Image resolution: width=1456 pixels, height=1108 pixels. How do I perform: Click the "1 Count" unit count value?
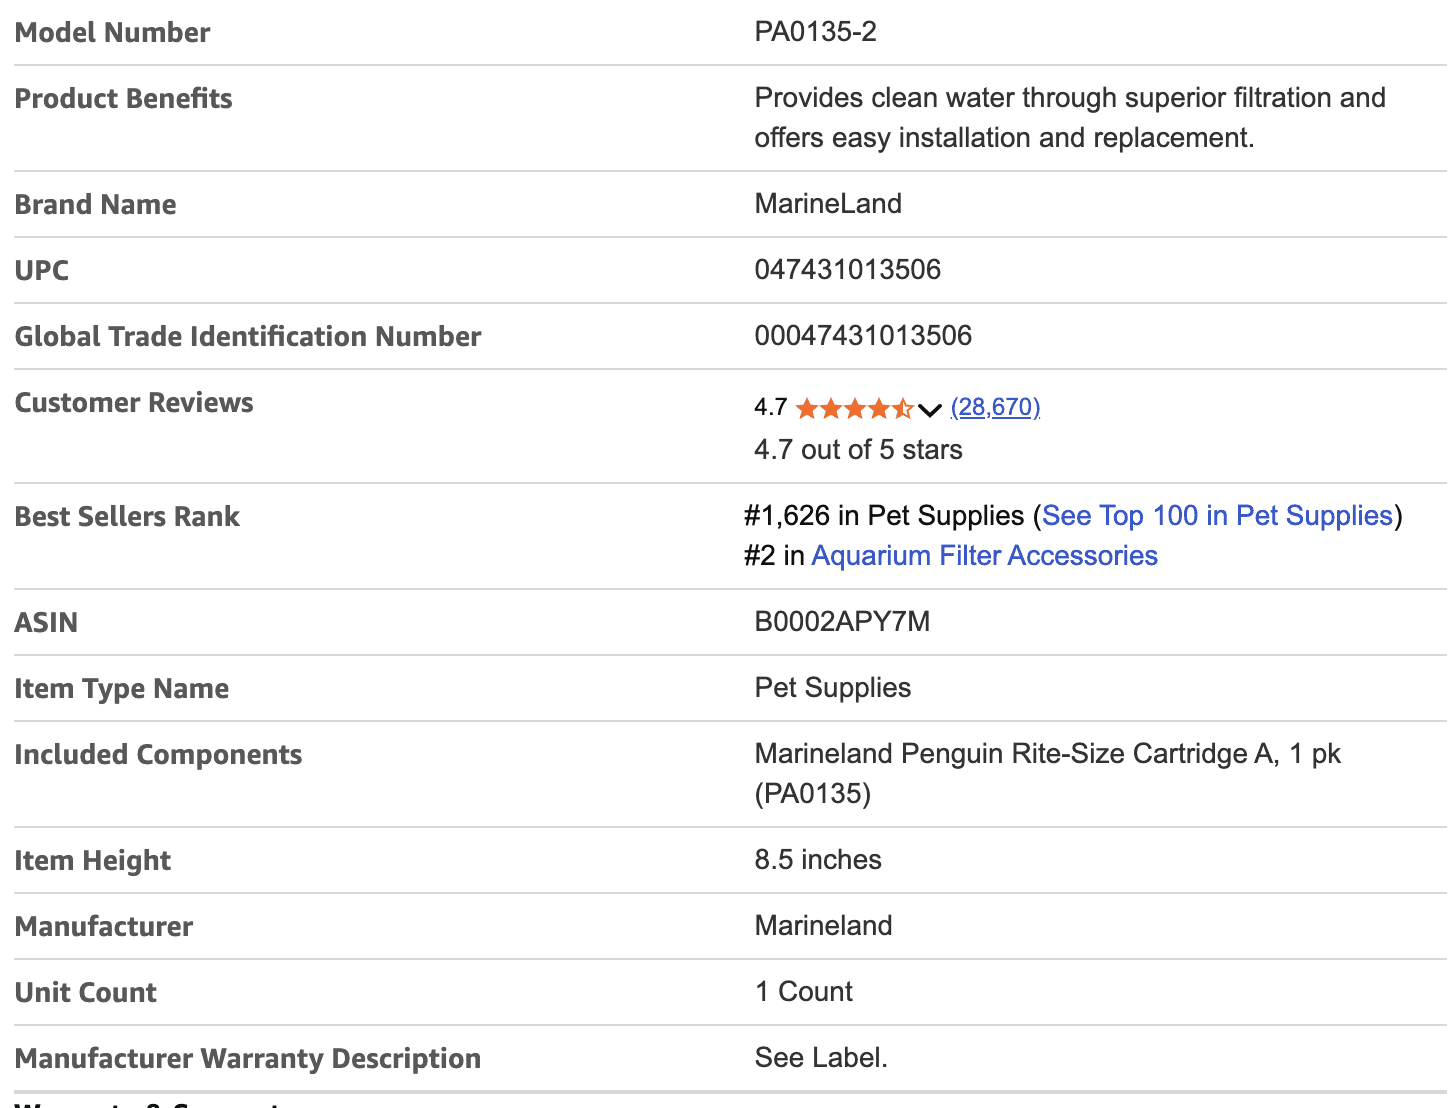[803, 992]
